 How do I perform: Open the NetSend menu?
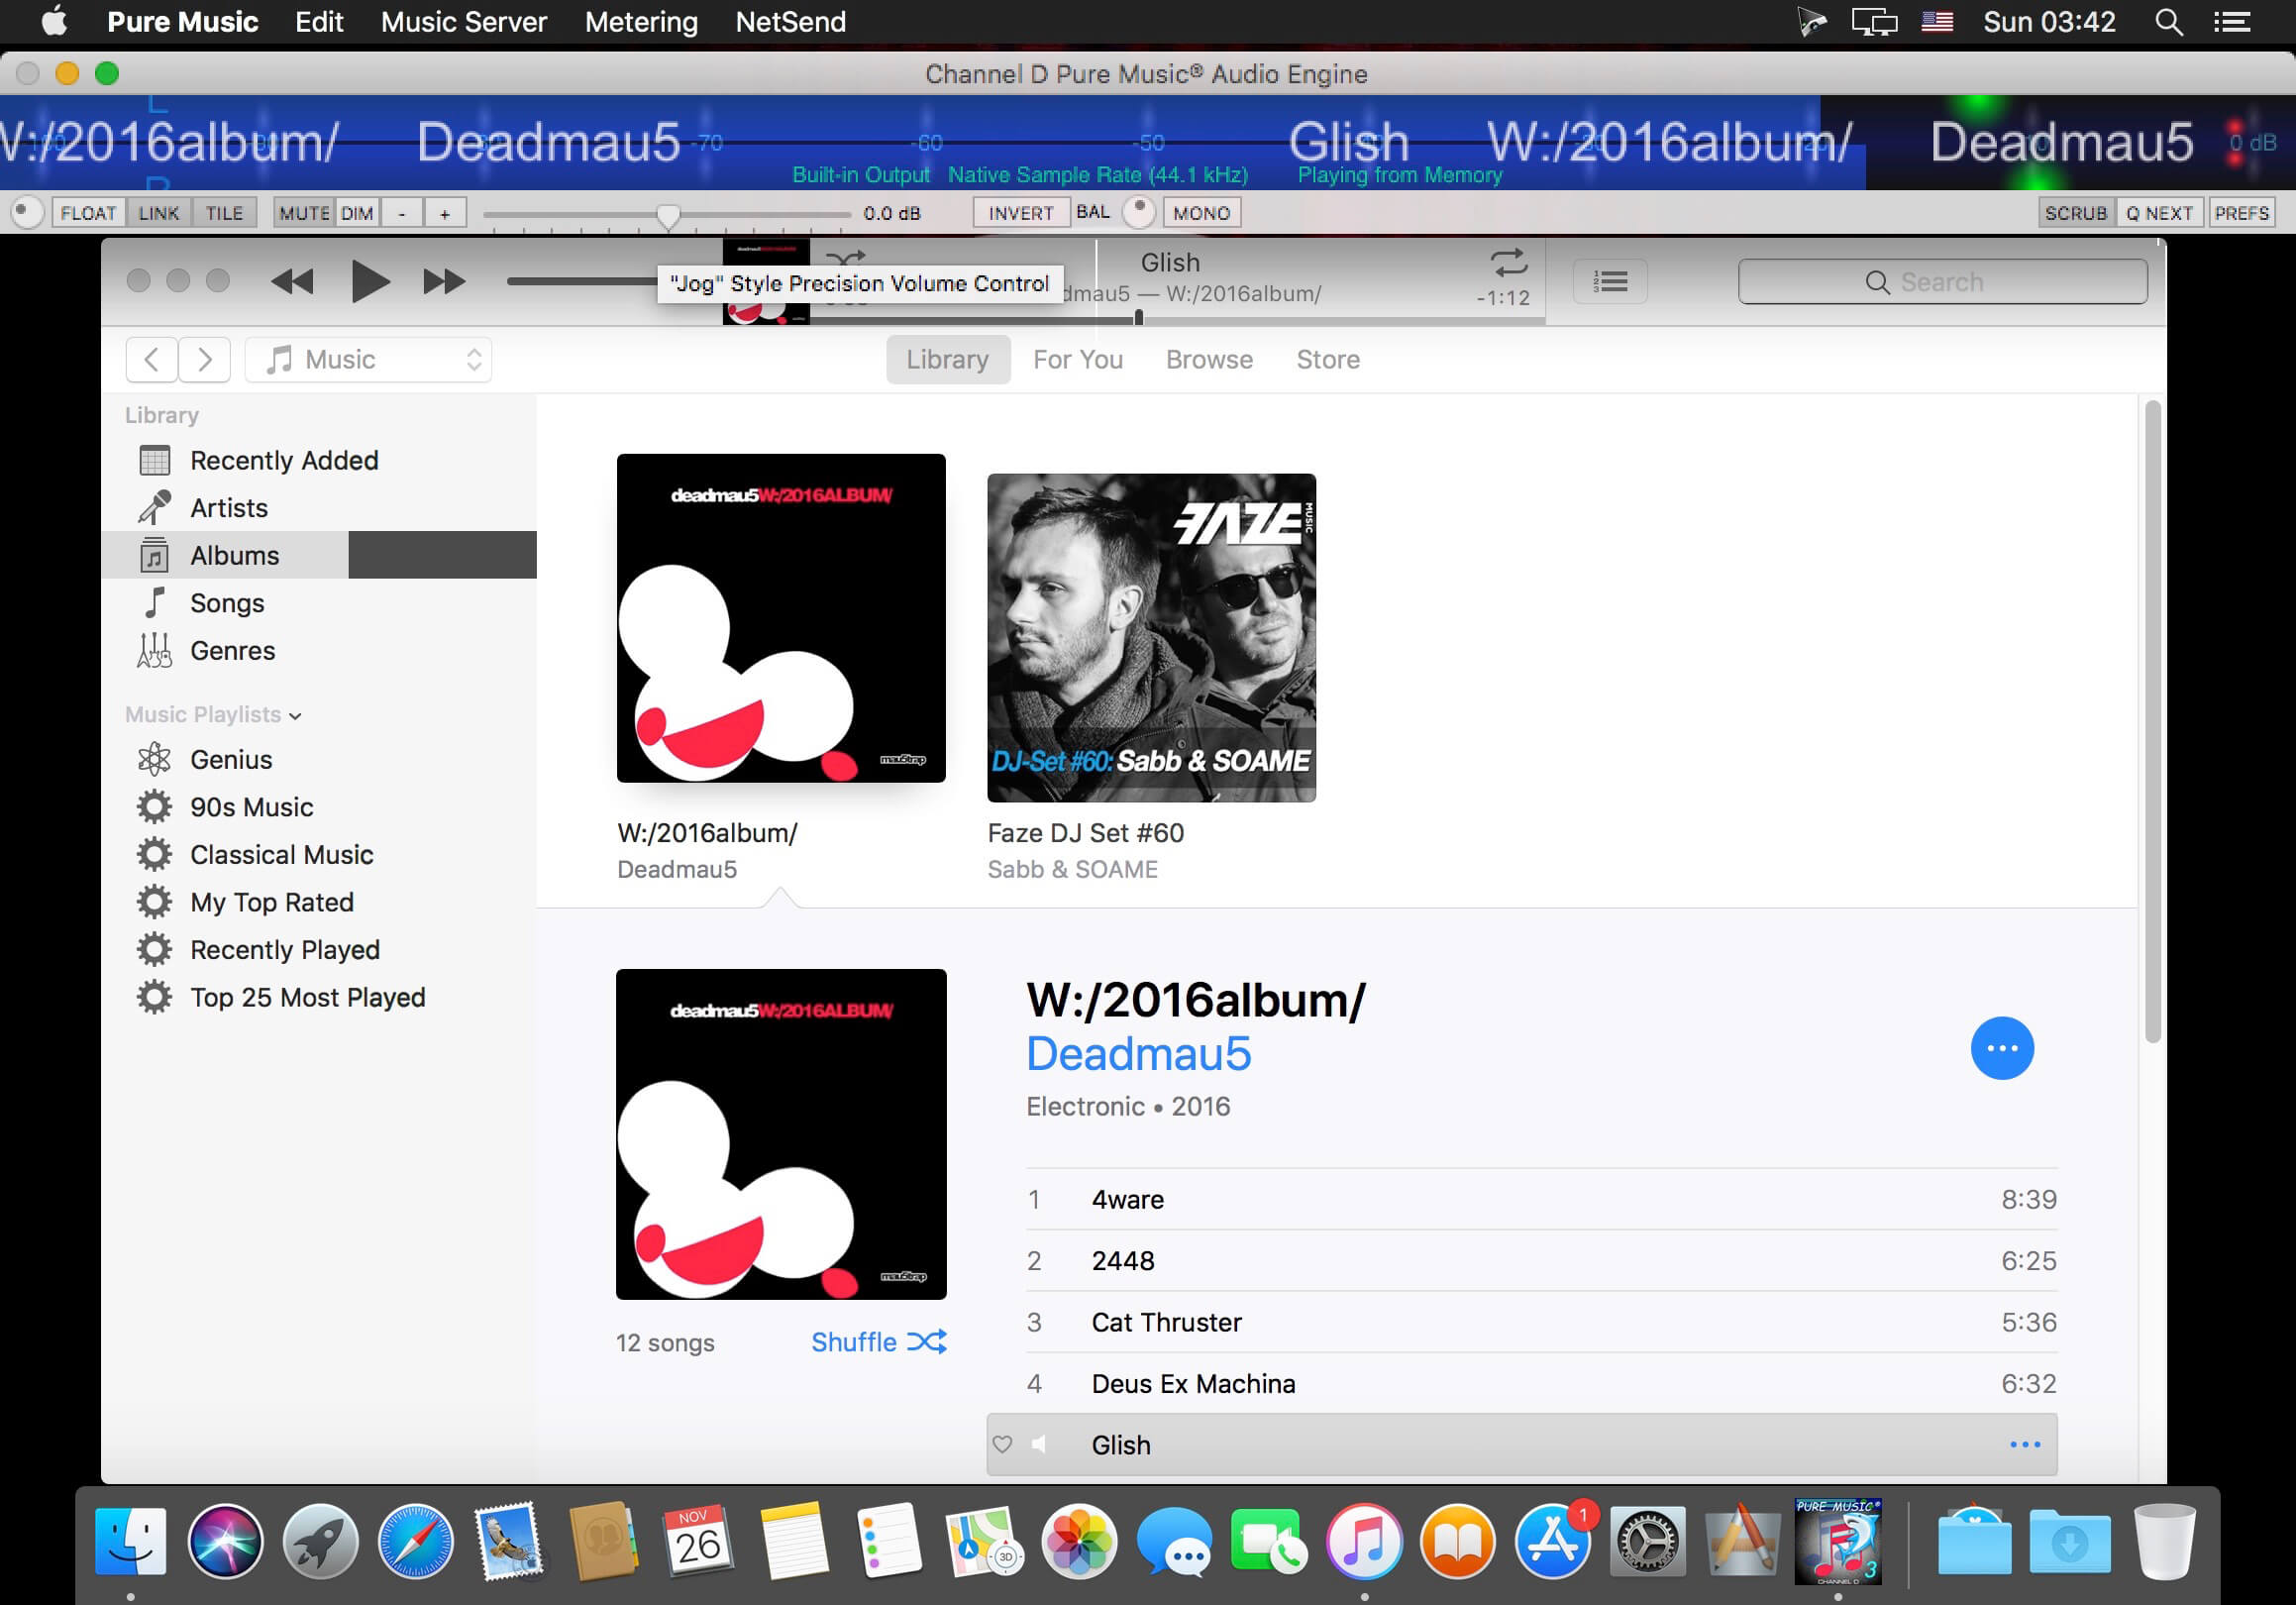click(x=790, y=22)
